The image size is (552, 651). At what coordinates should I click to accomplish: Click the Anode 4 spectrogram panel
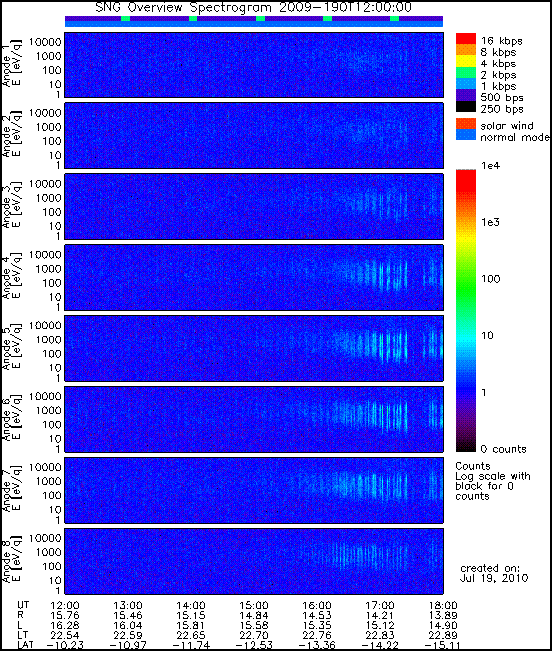(254, 278)
